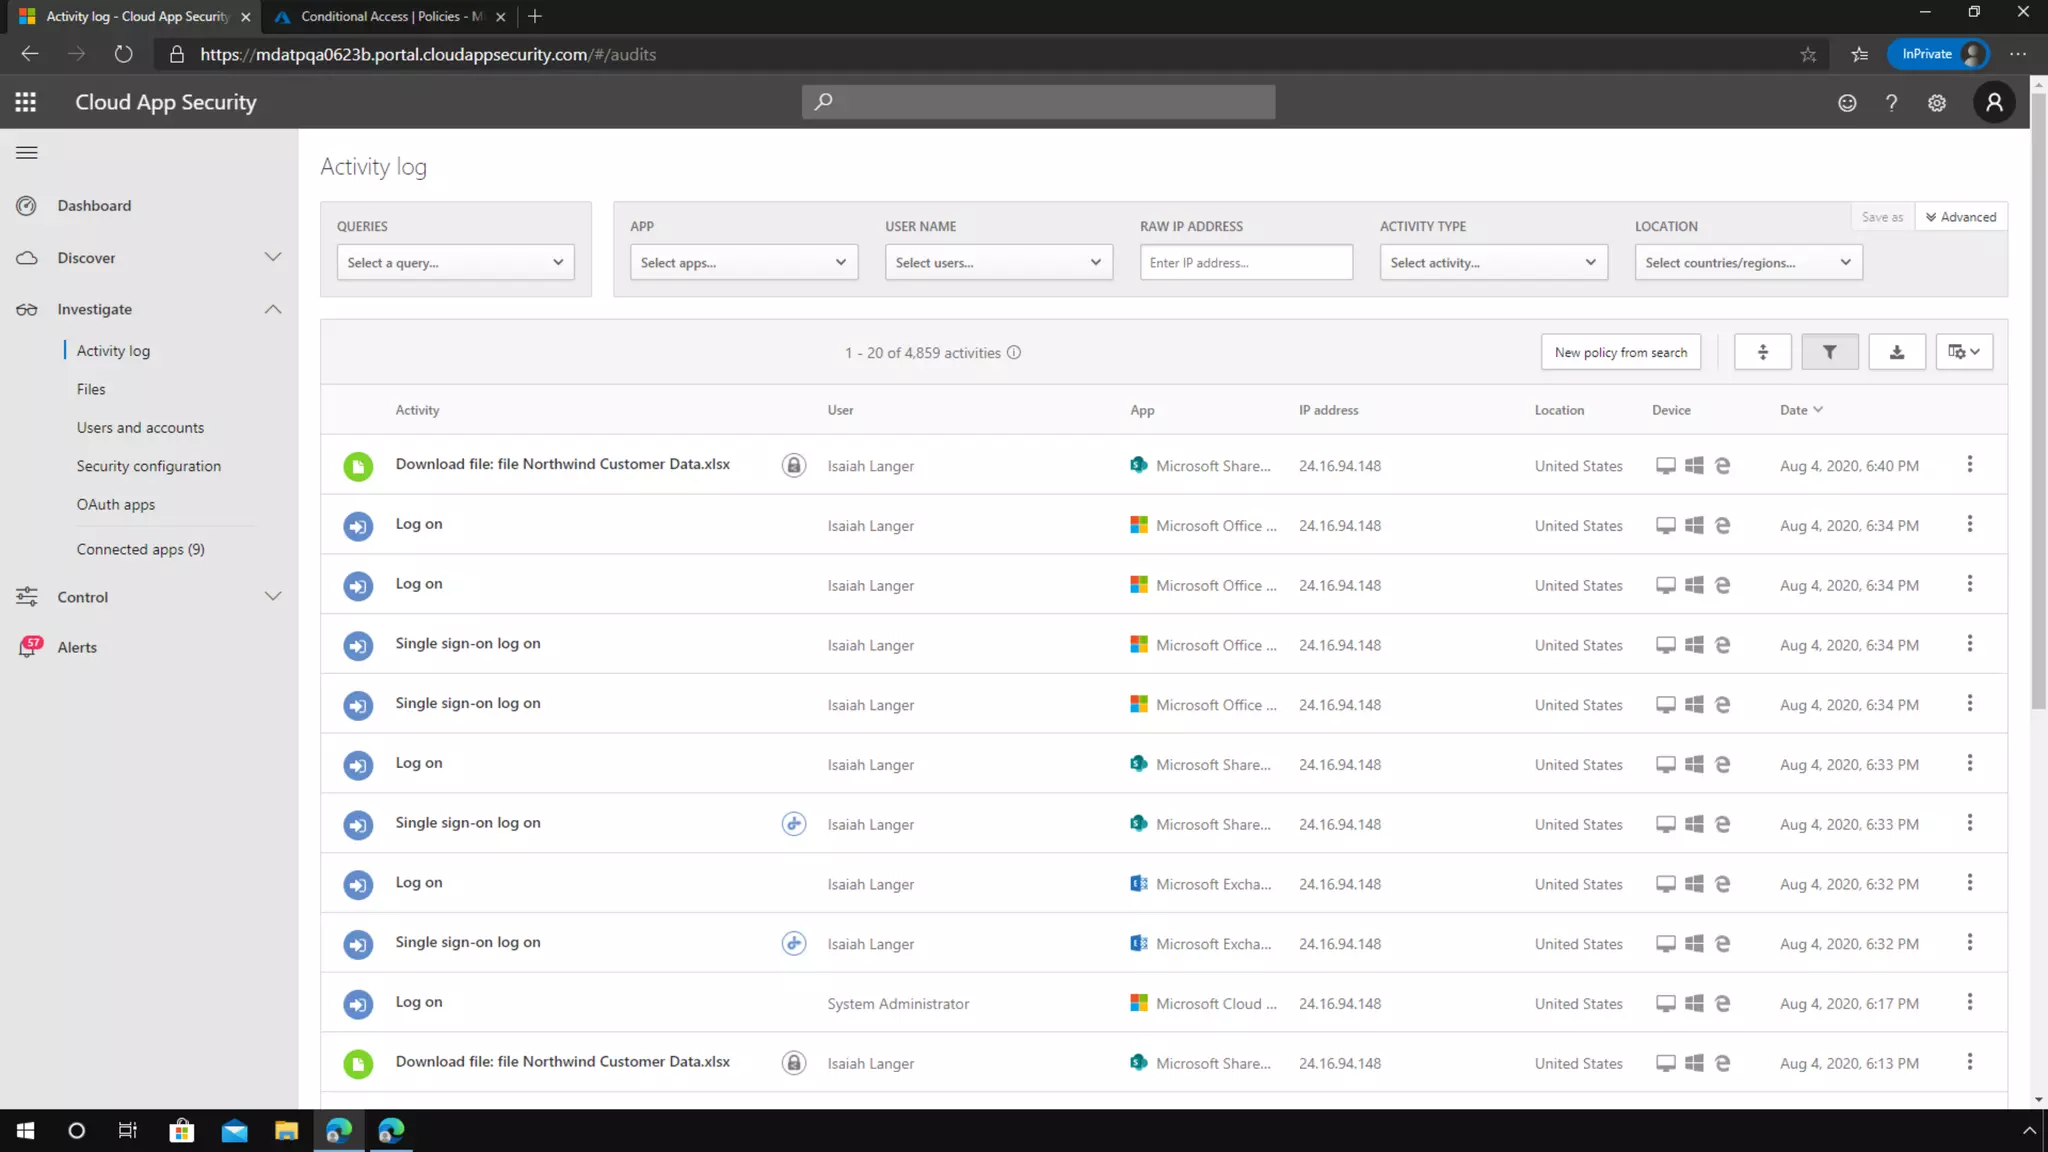Expand the Select activity dropdown
Screen dimensions: 2048x1152
tap(1492, 262)
